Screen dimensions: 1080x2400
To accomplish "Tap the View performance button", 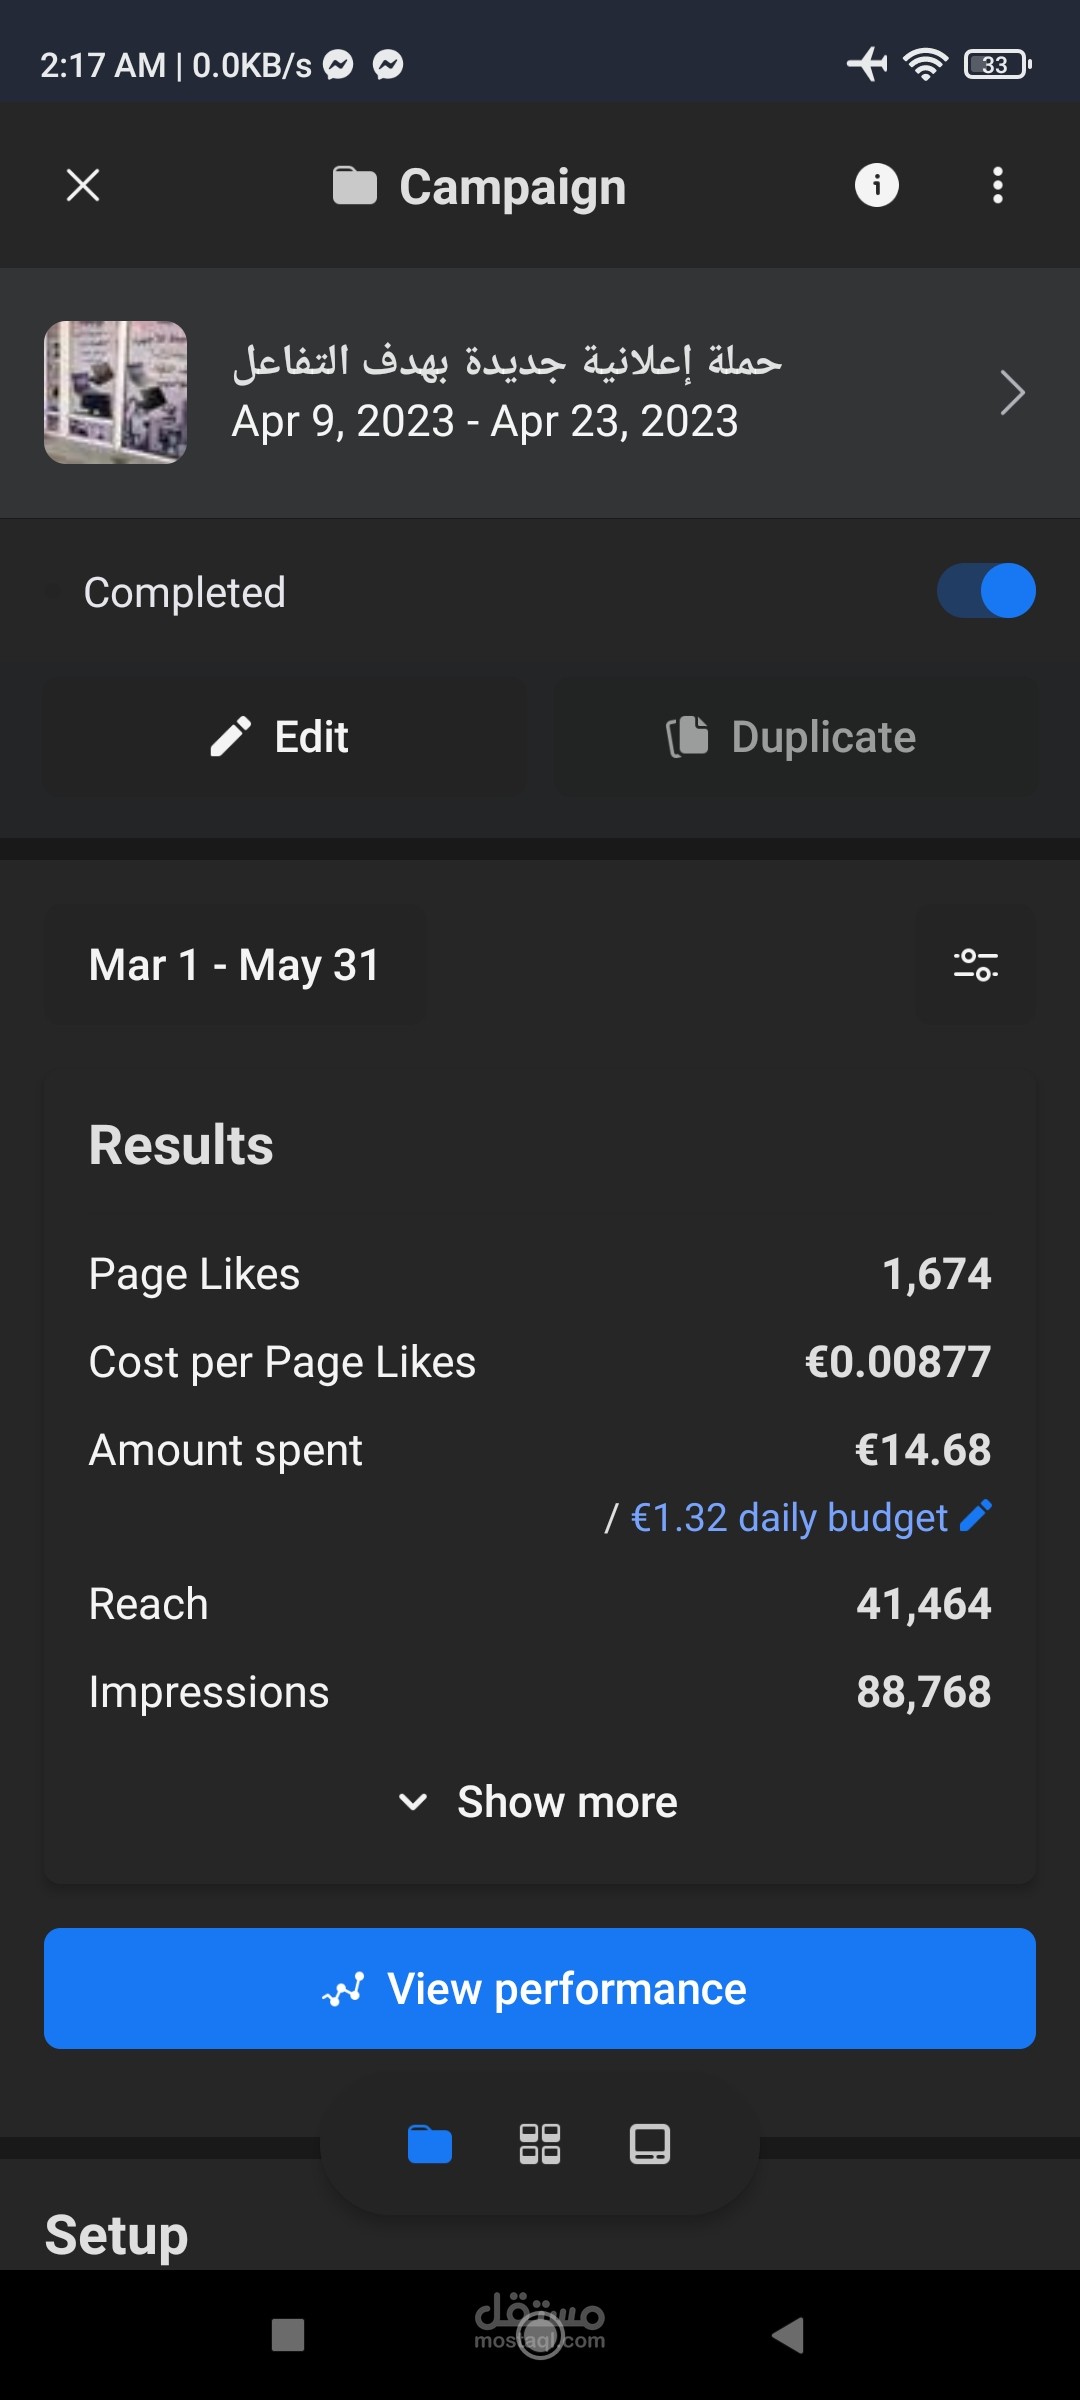I will (540, 1988).
